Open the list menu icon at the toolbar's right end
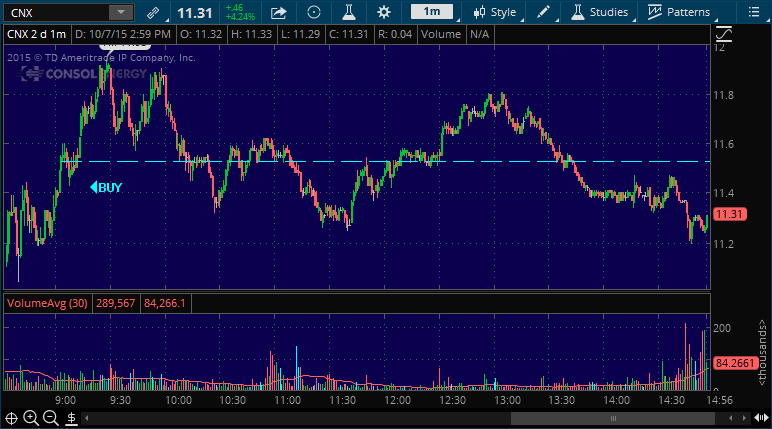 point(754,12)
